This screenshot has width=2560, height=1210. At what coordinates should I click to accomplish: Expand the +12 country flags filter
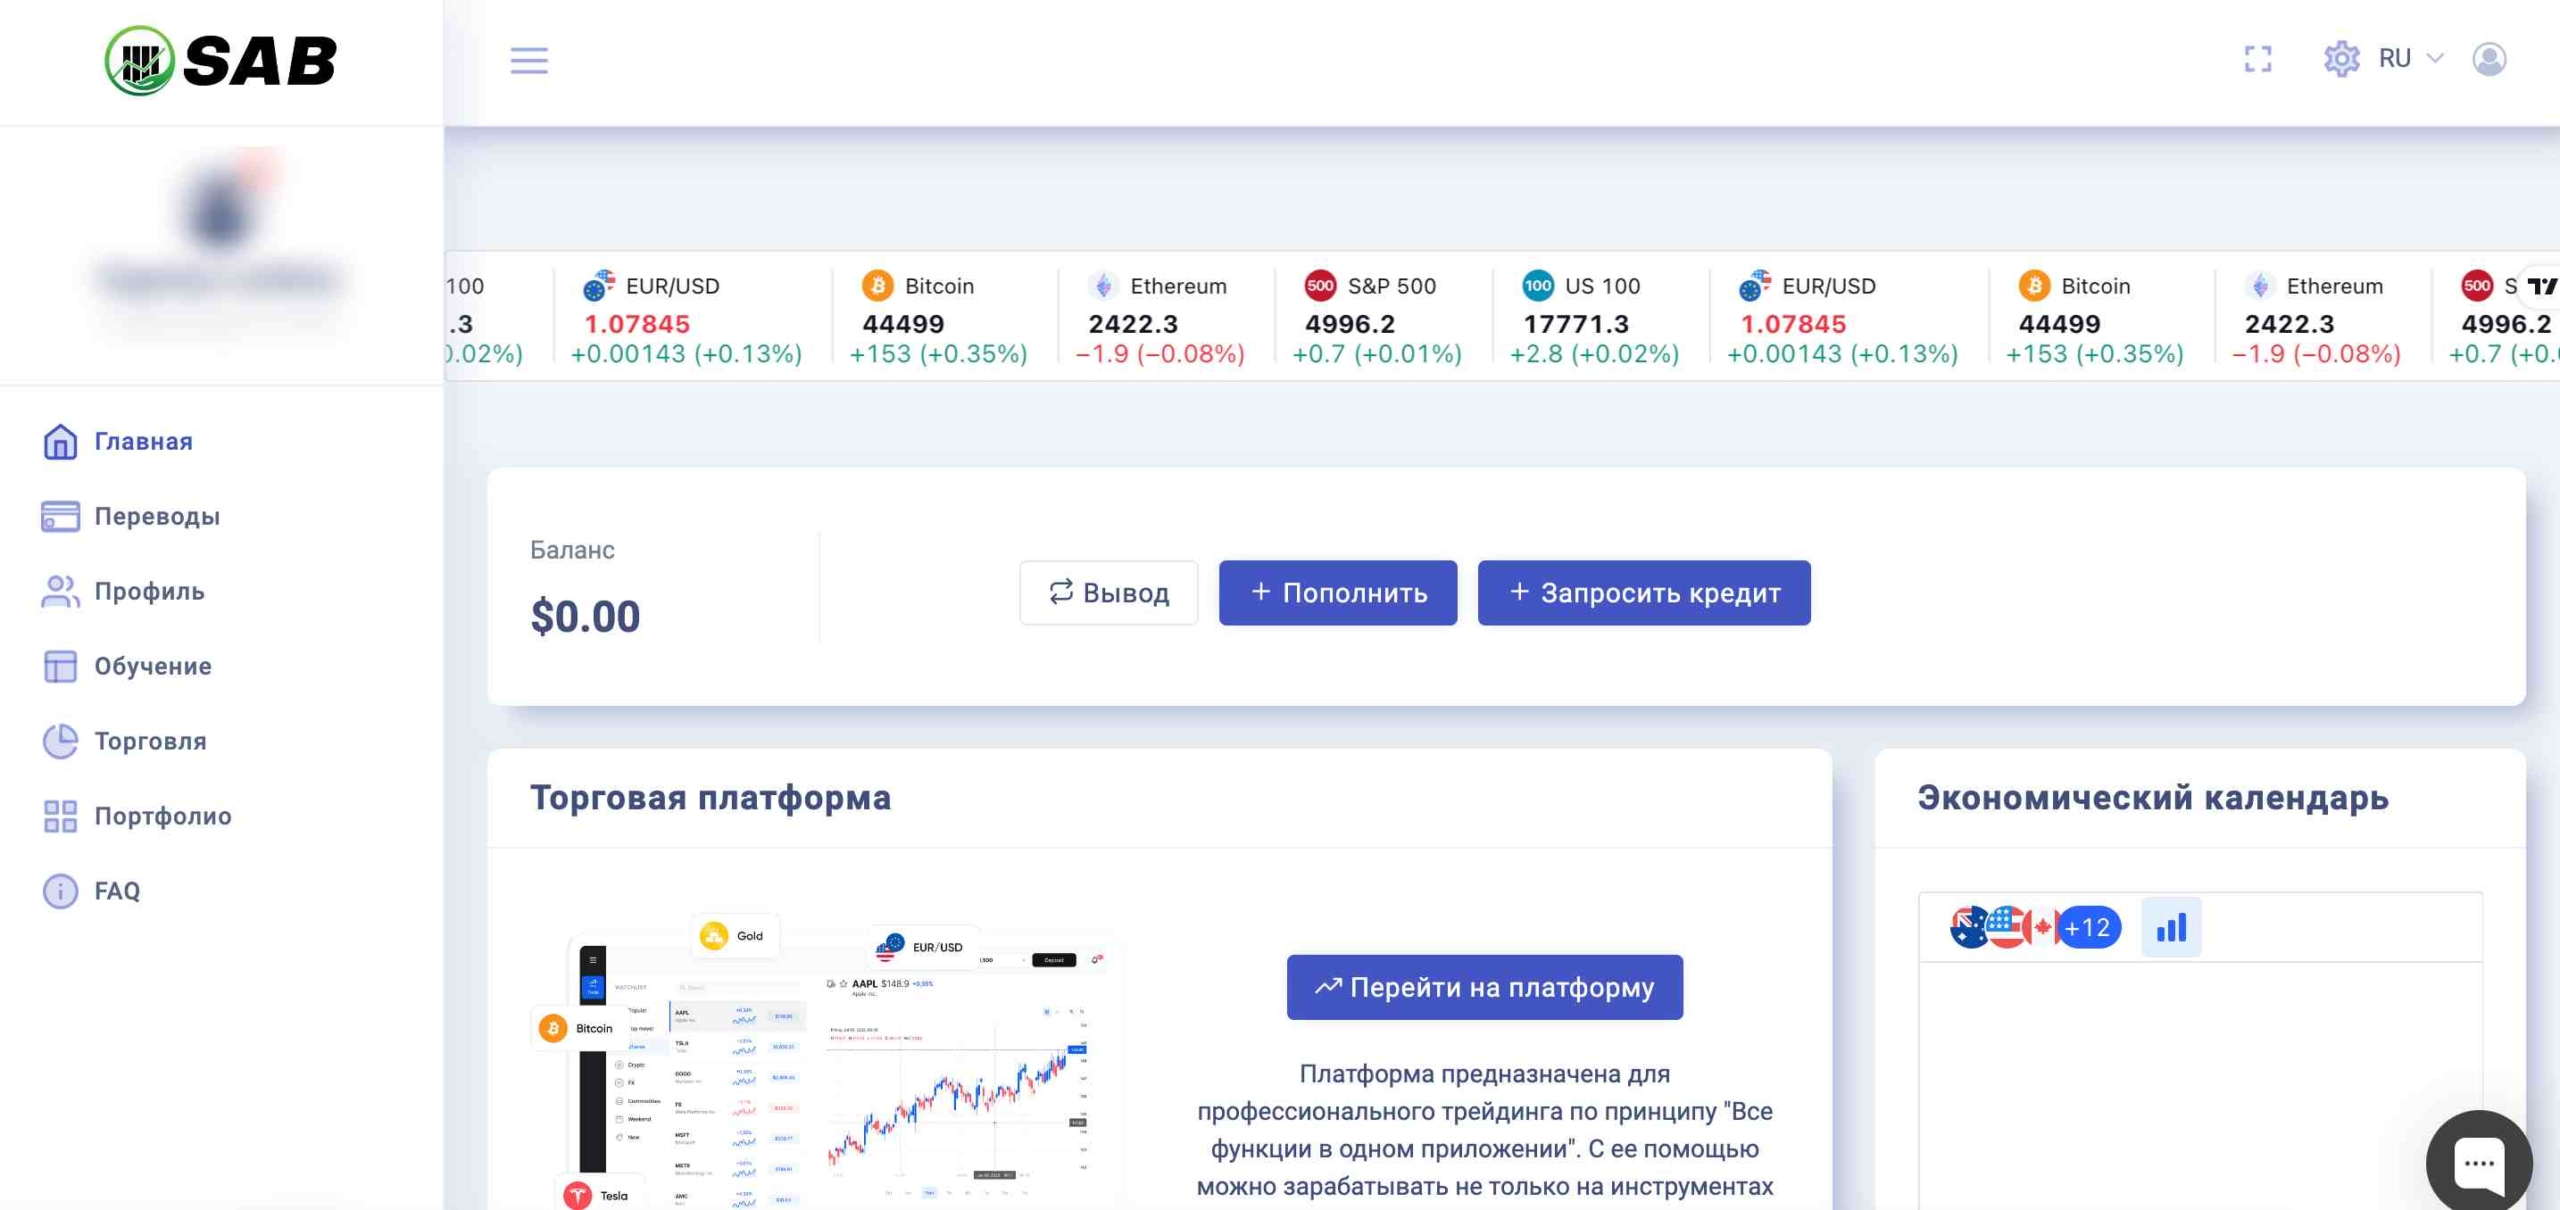click(2088, 928)
